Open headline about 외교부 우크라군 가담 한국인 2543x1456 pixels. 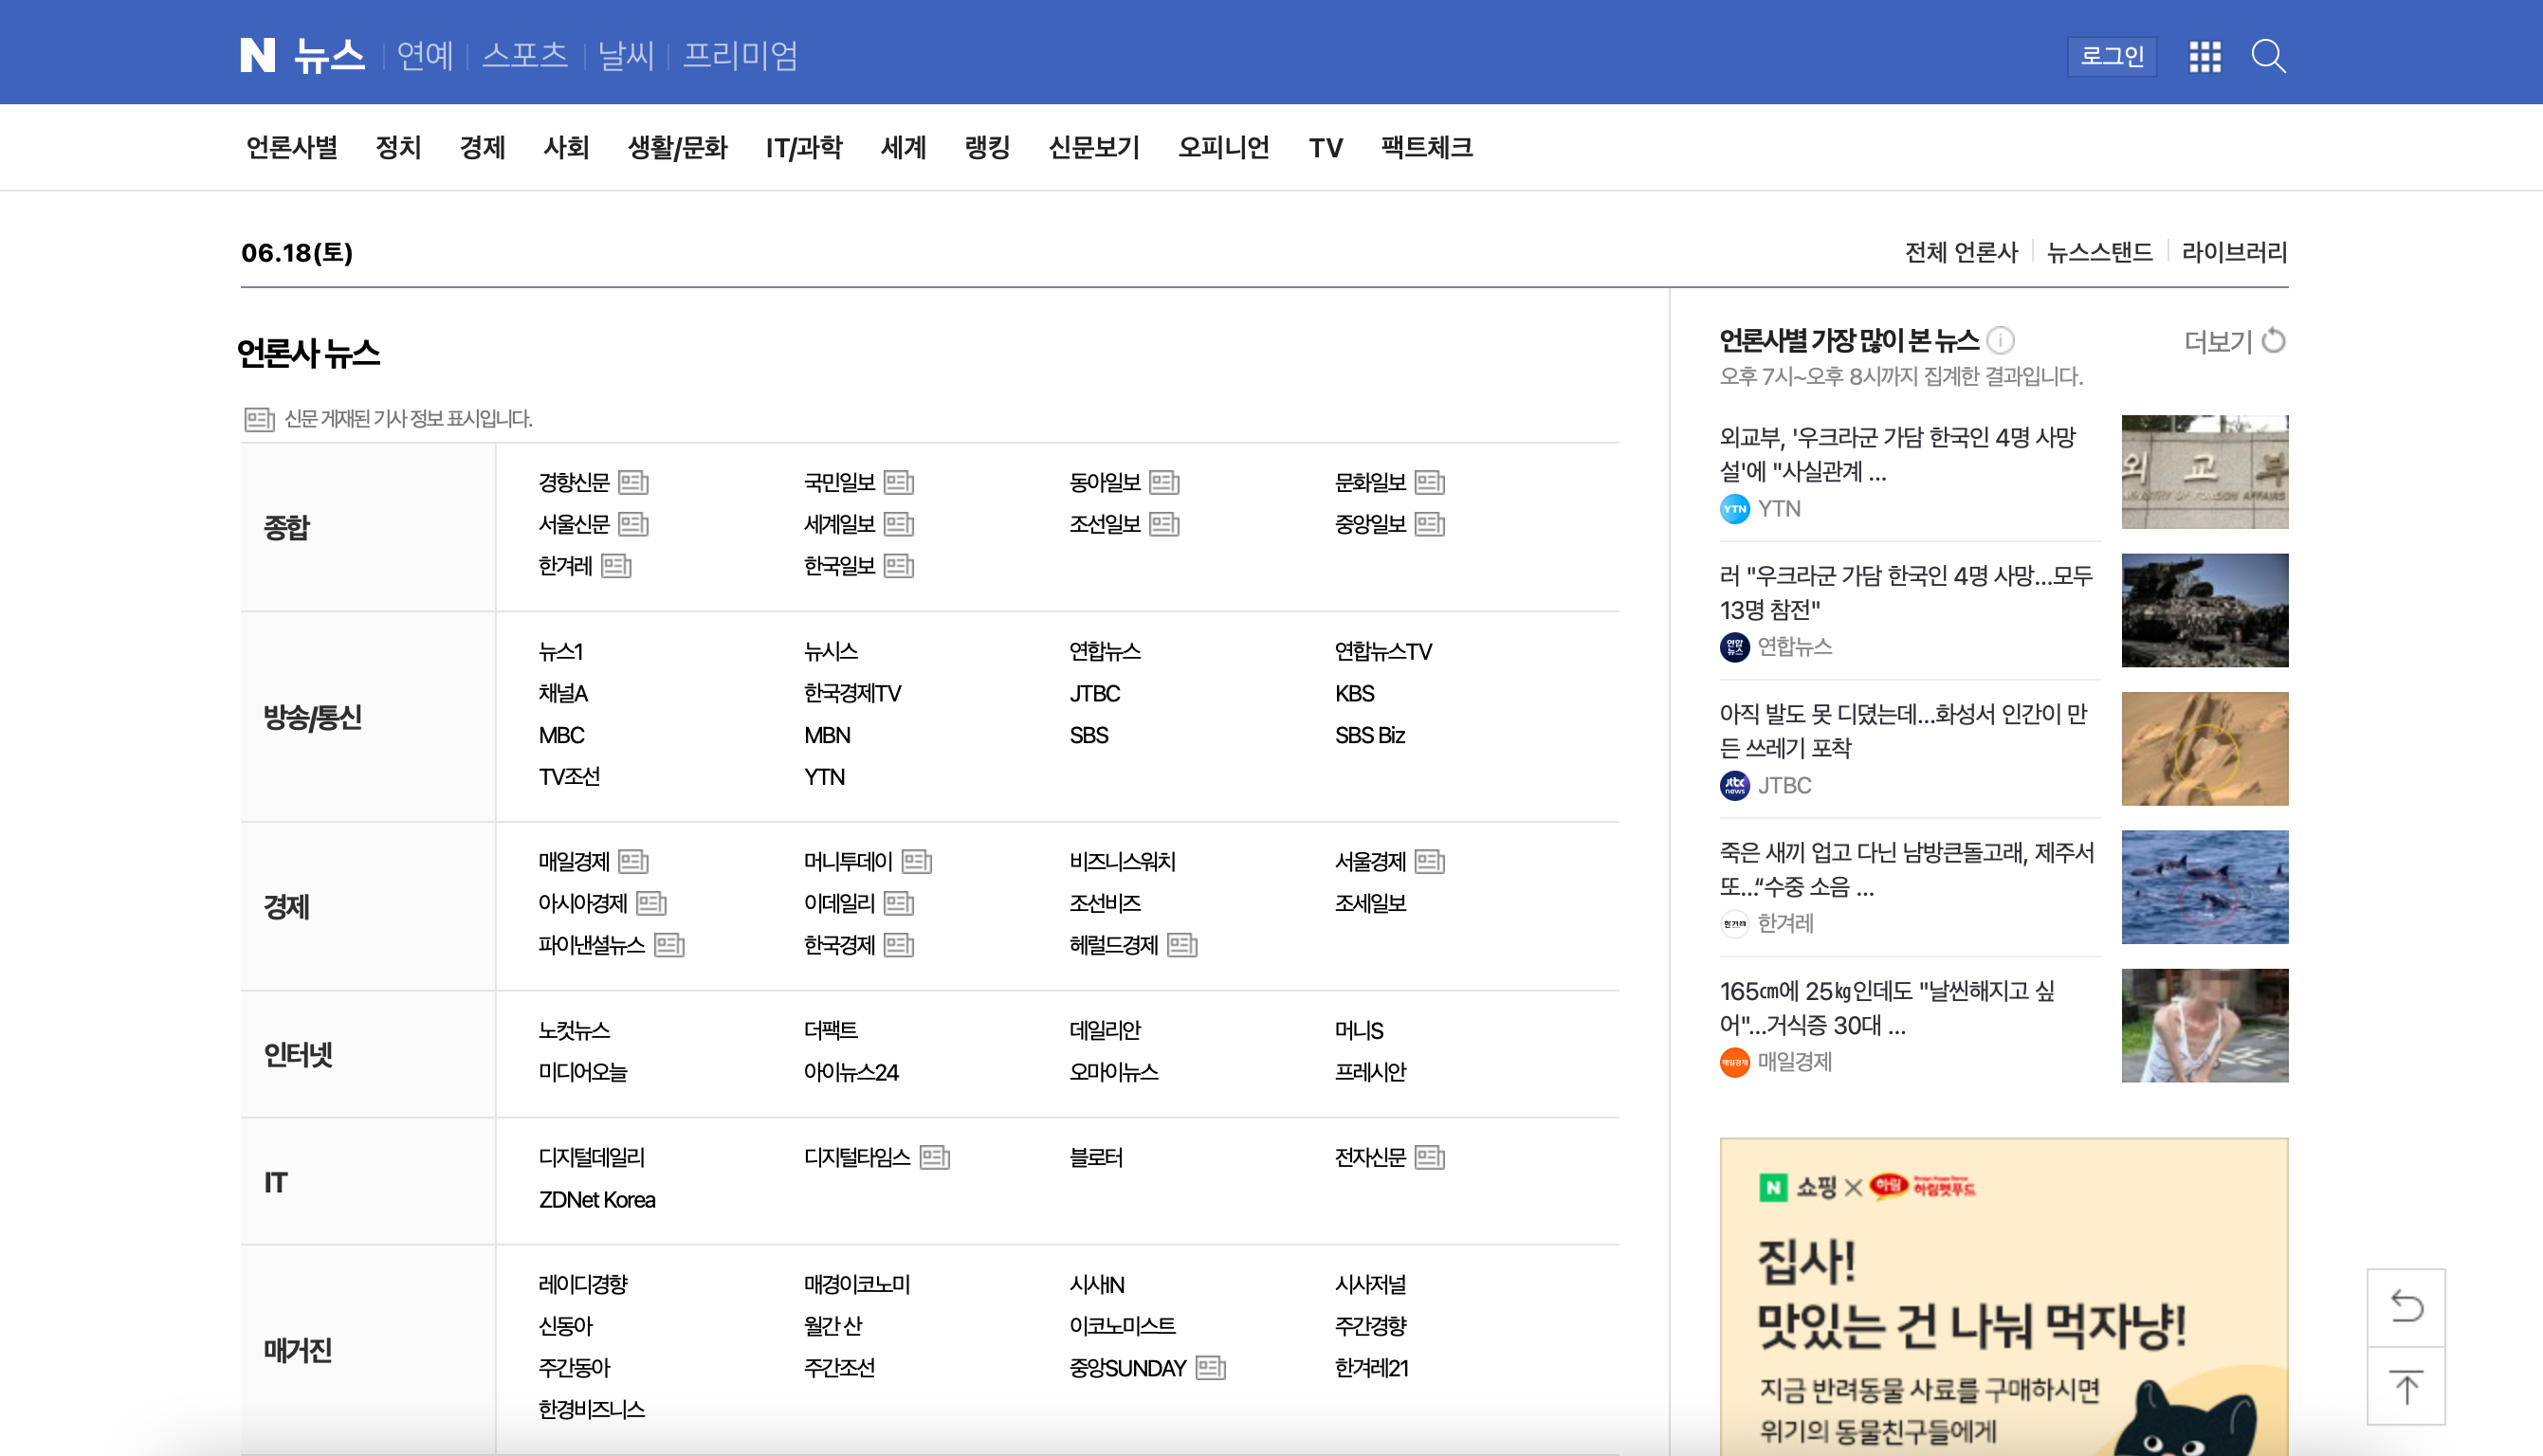coord(1898,455)
